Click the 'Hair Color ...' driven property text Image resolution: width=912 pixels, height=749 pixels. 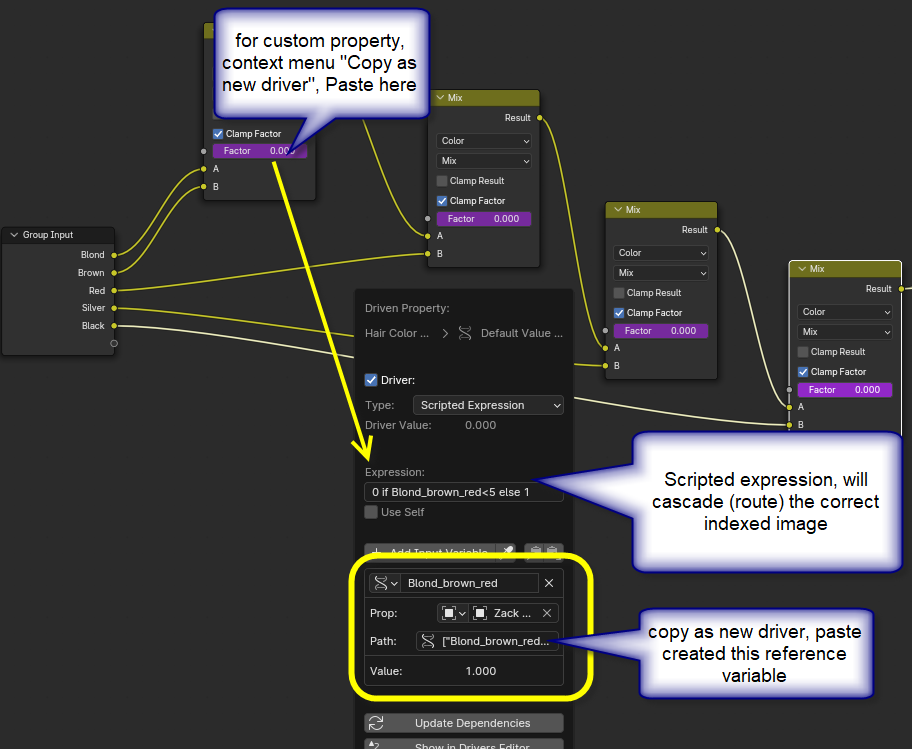coord(397,333)
